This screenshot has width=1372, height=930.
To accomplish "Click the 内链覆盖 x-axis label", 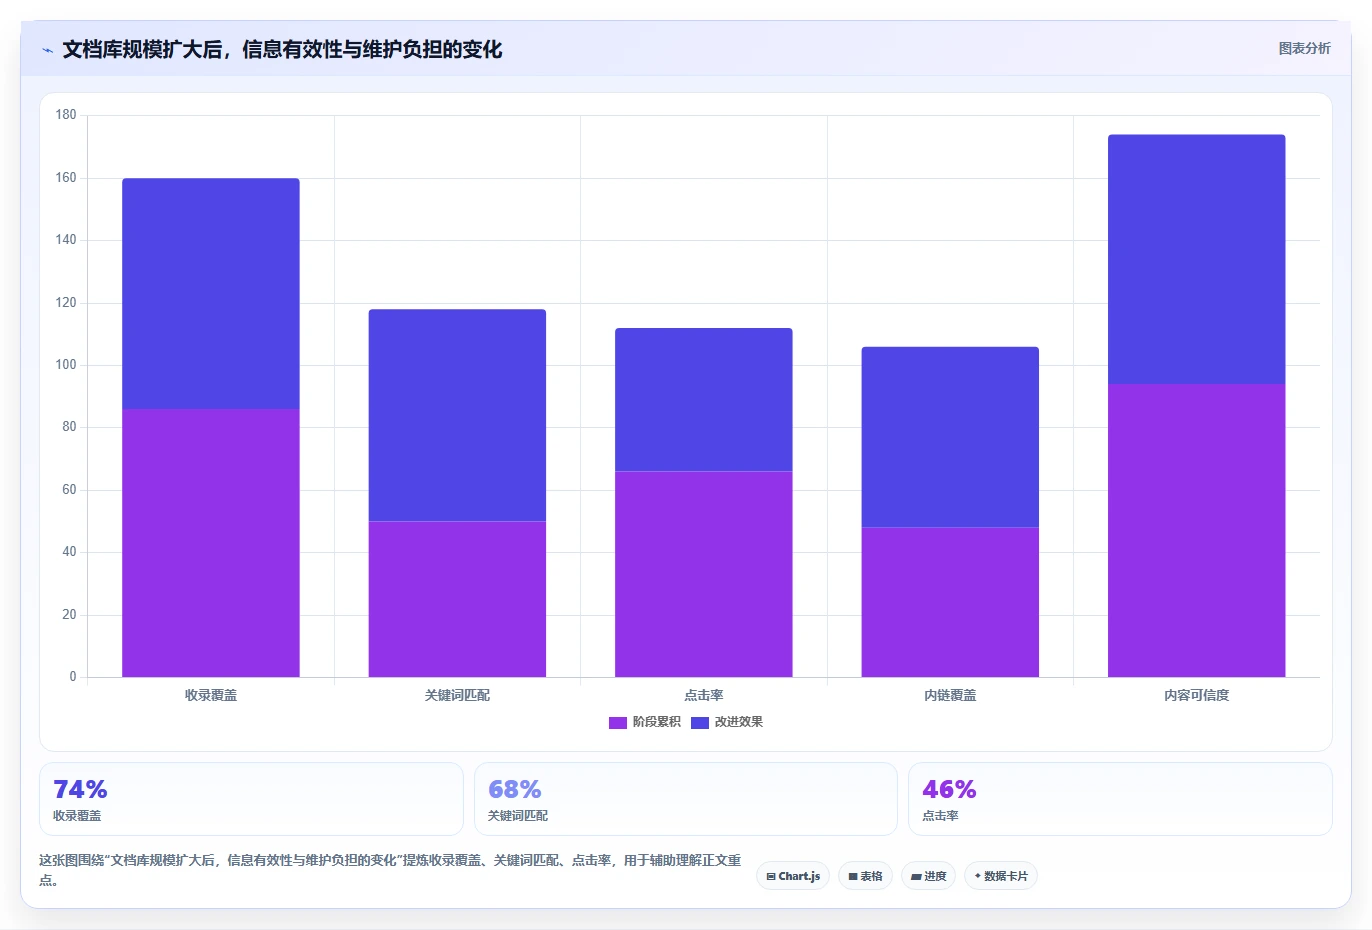I will click(x=950, y=695).
